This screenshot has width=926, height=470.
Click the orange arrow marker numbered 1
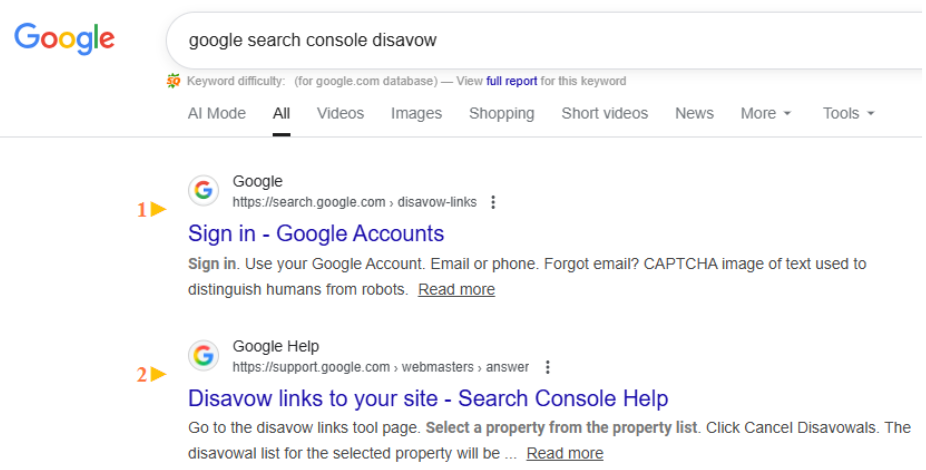[x=152, y=210]
